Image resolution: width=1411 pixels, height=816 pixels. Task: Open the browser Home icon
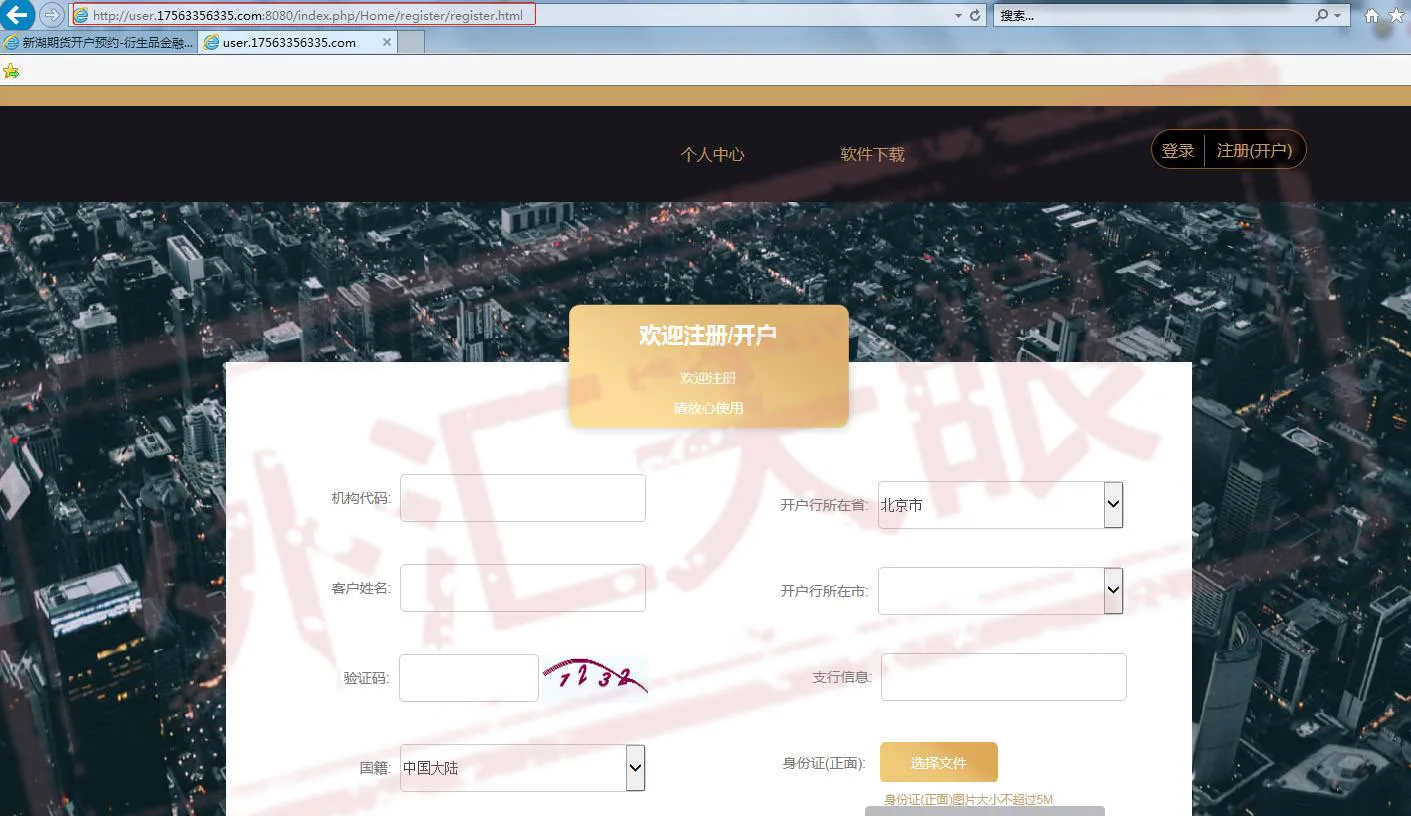1372,15
